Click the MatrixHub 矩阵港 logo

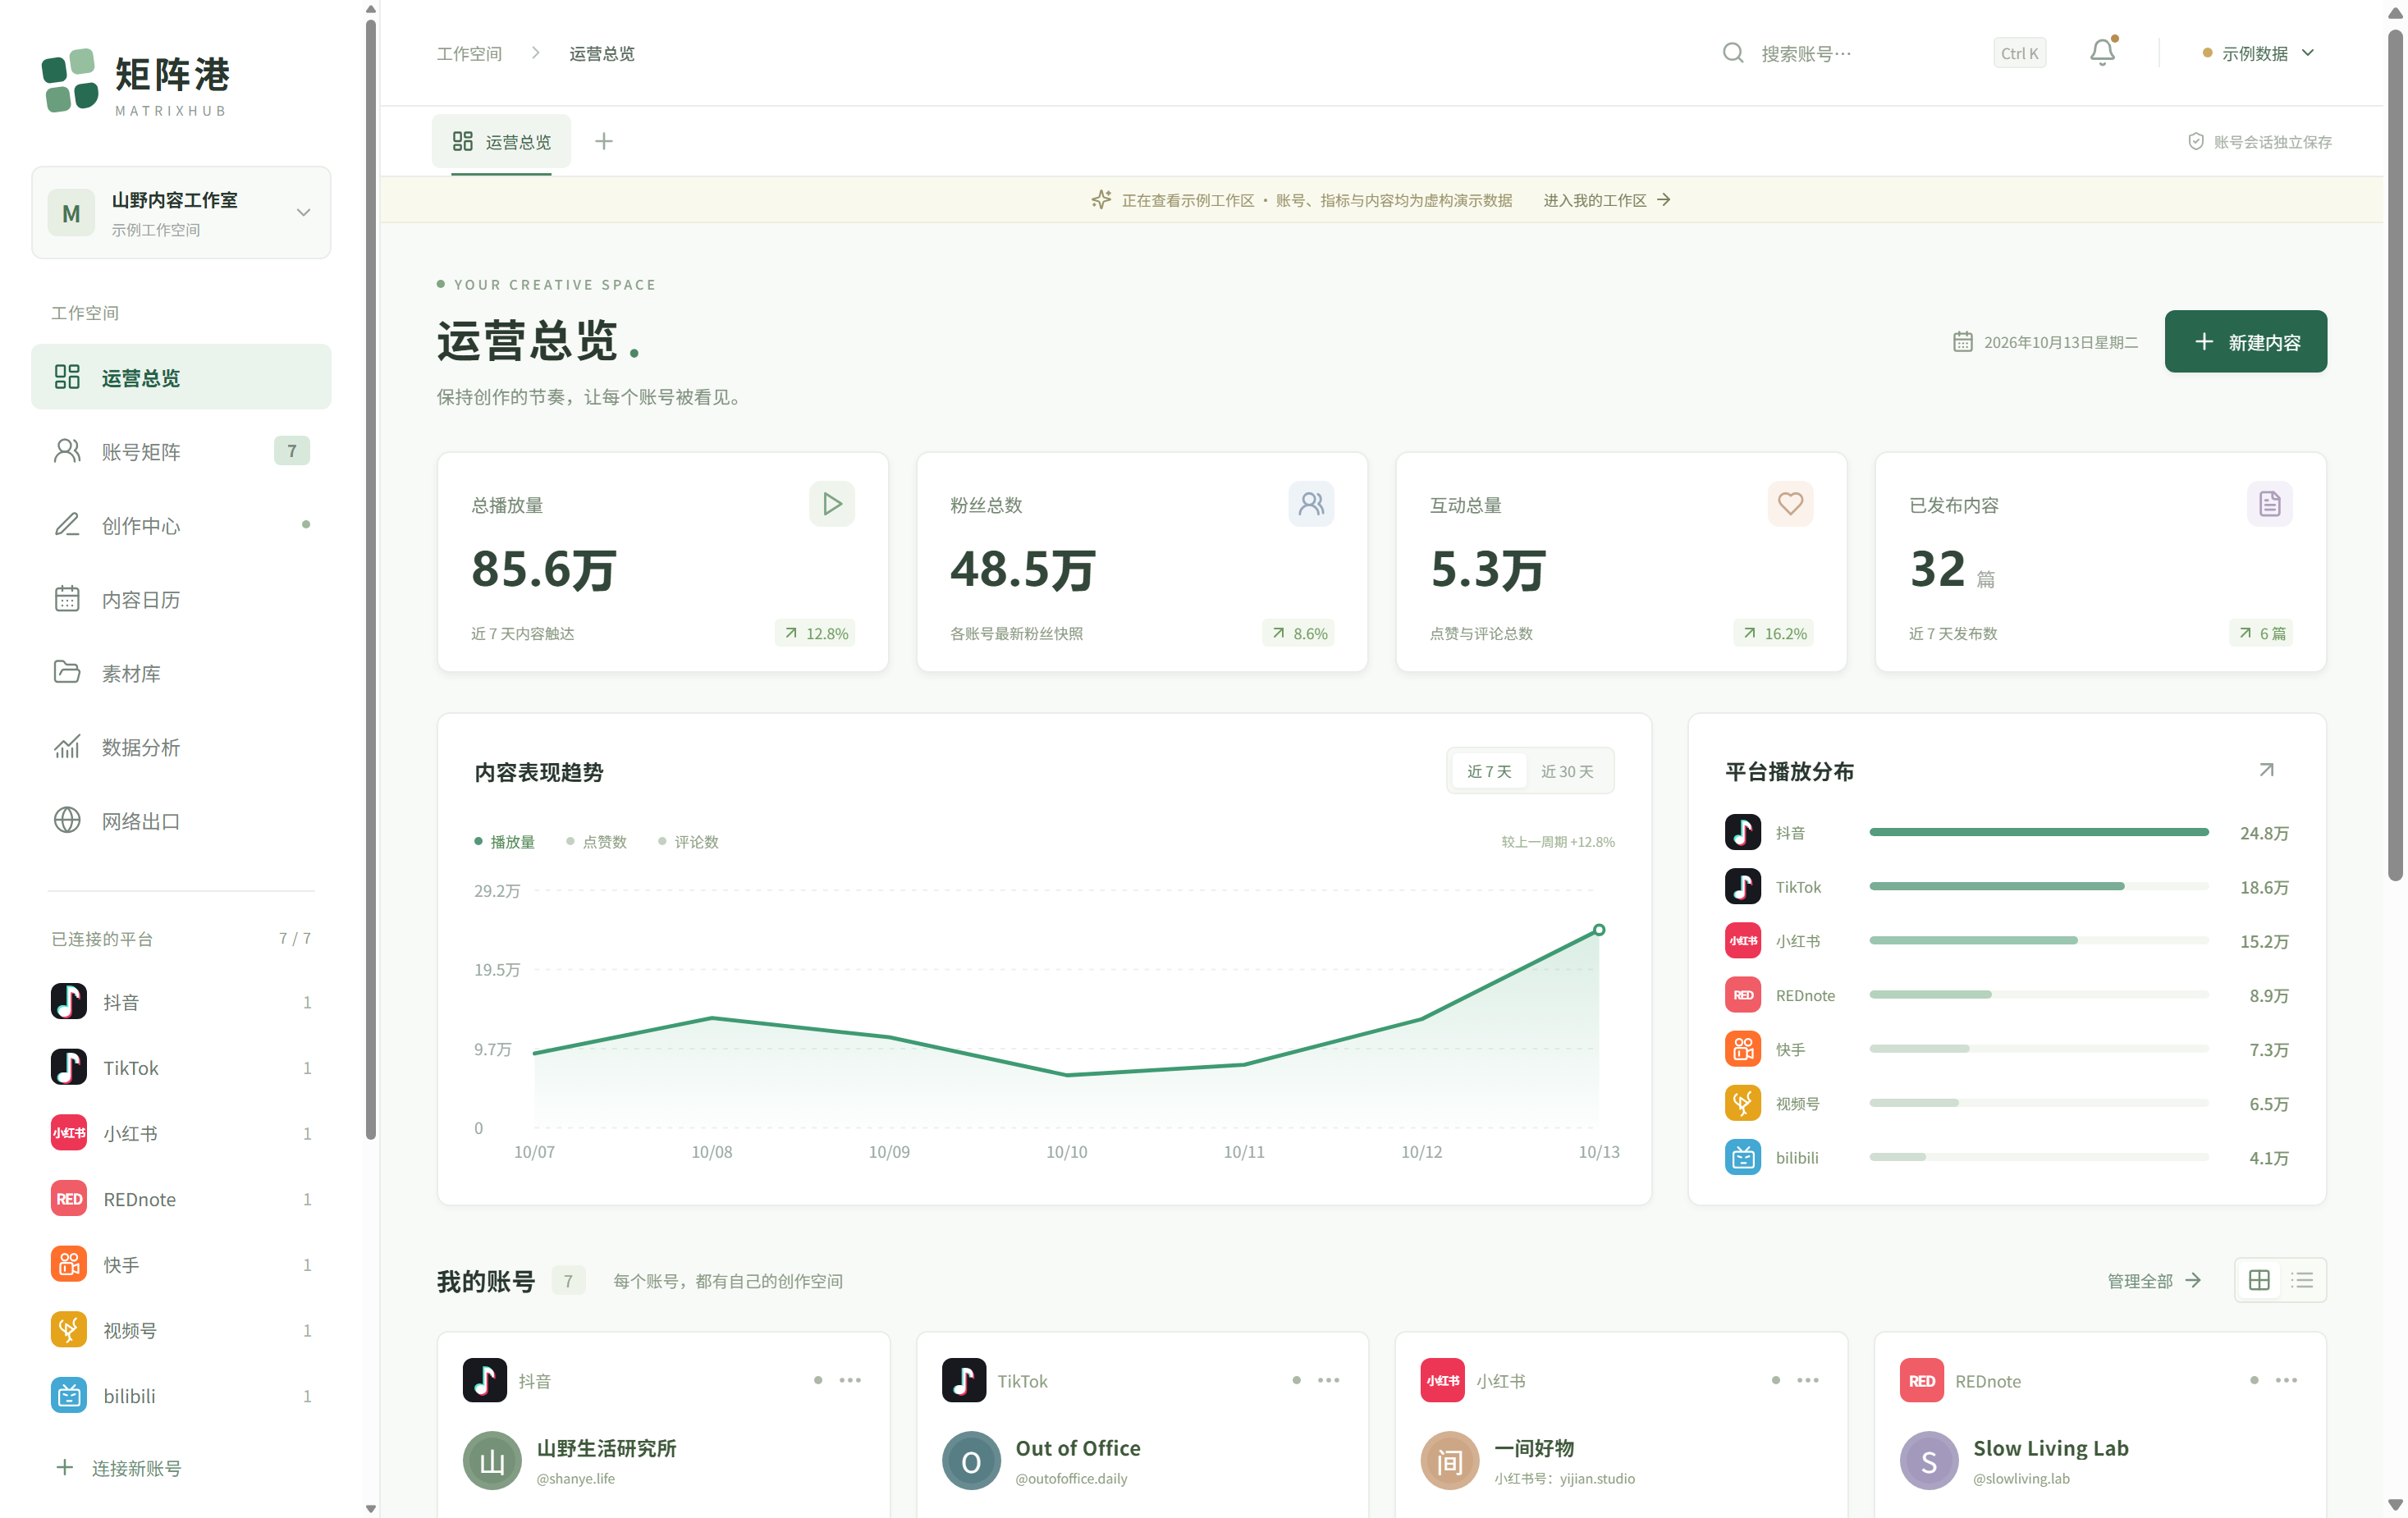136,82
